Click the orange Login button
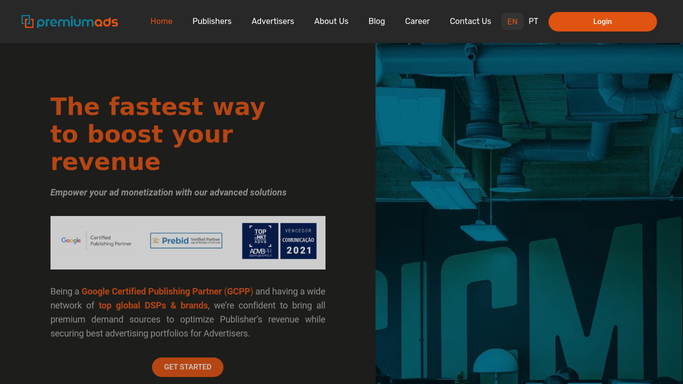 tap(602, 22)
